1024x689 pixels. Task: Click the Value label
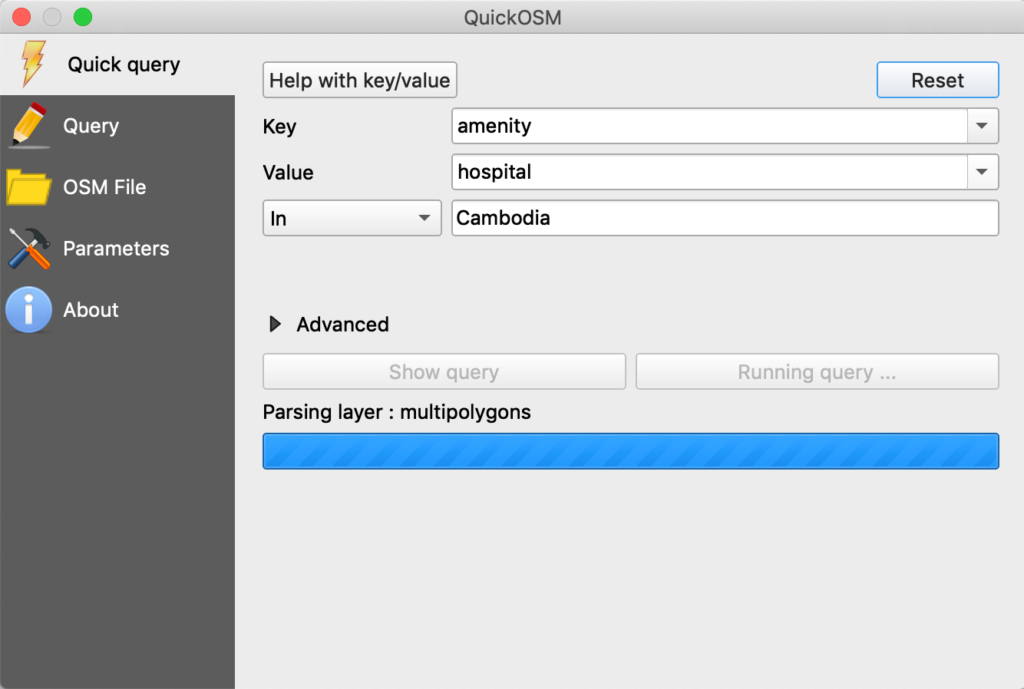coord(288,172)
